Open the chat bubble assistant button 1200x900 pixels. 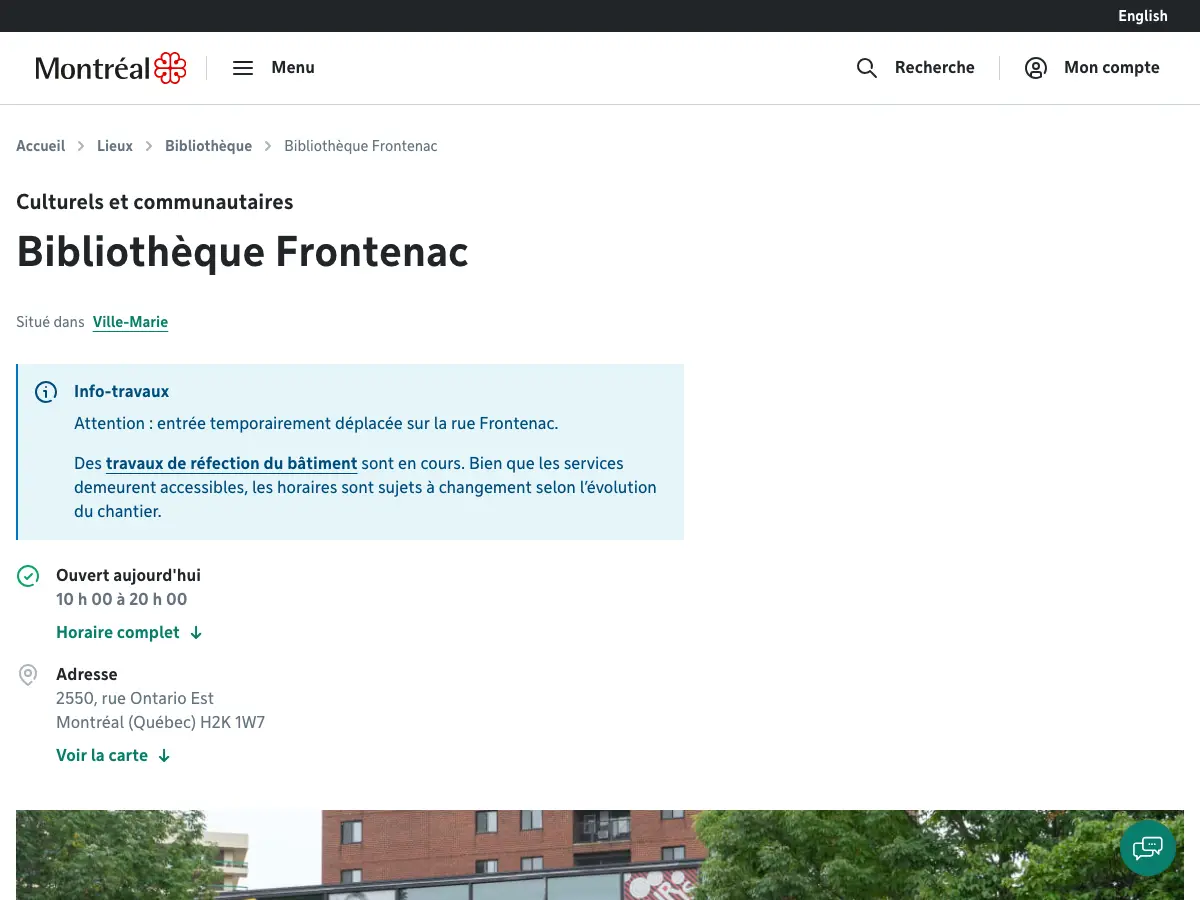[1148, 848]
